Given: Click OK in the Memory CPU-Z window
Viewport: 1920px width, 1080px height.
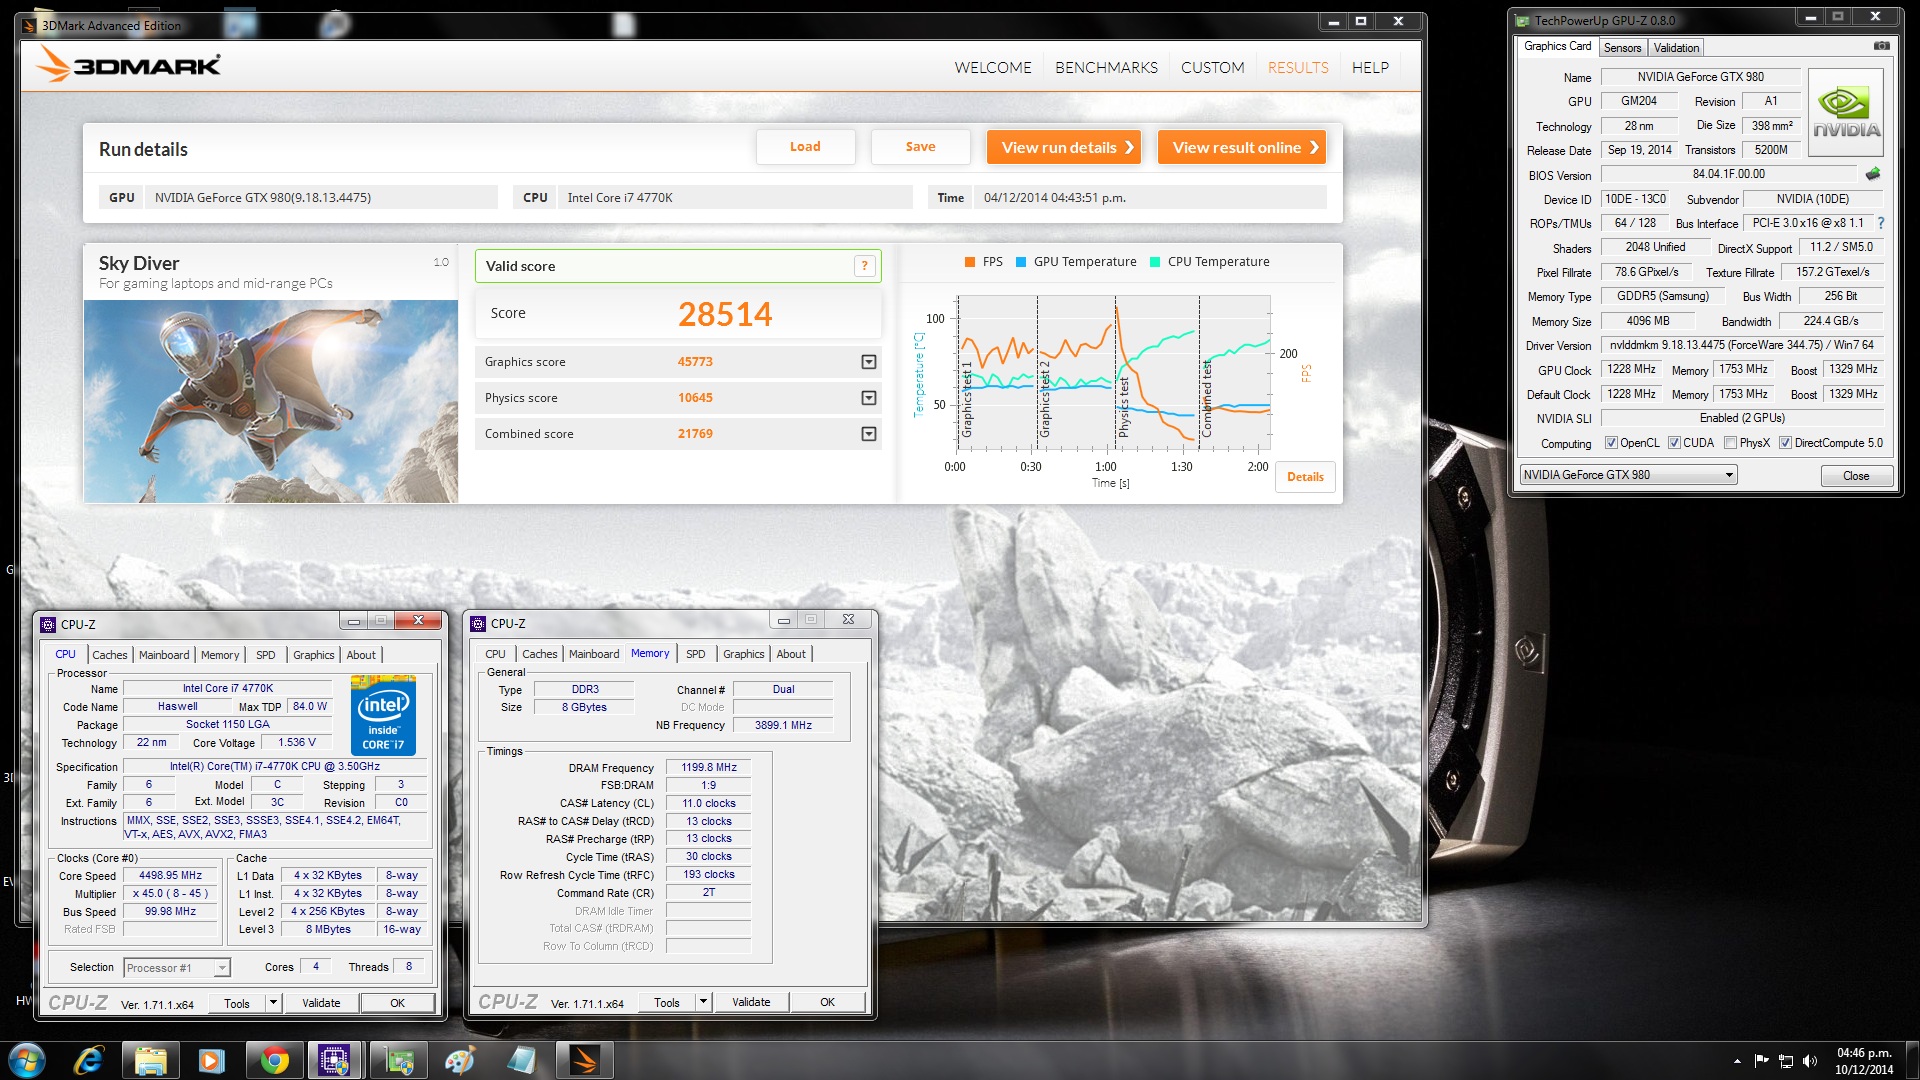Looking at the screenshot, I should 827,1002.
